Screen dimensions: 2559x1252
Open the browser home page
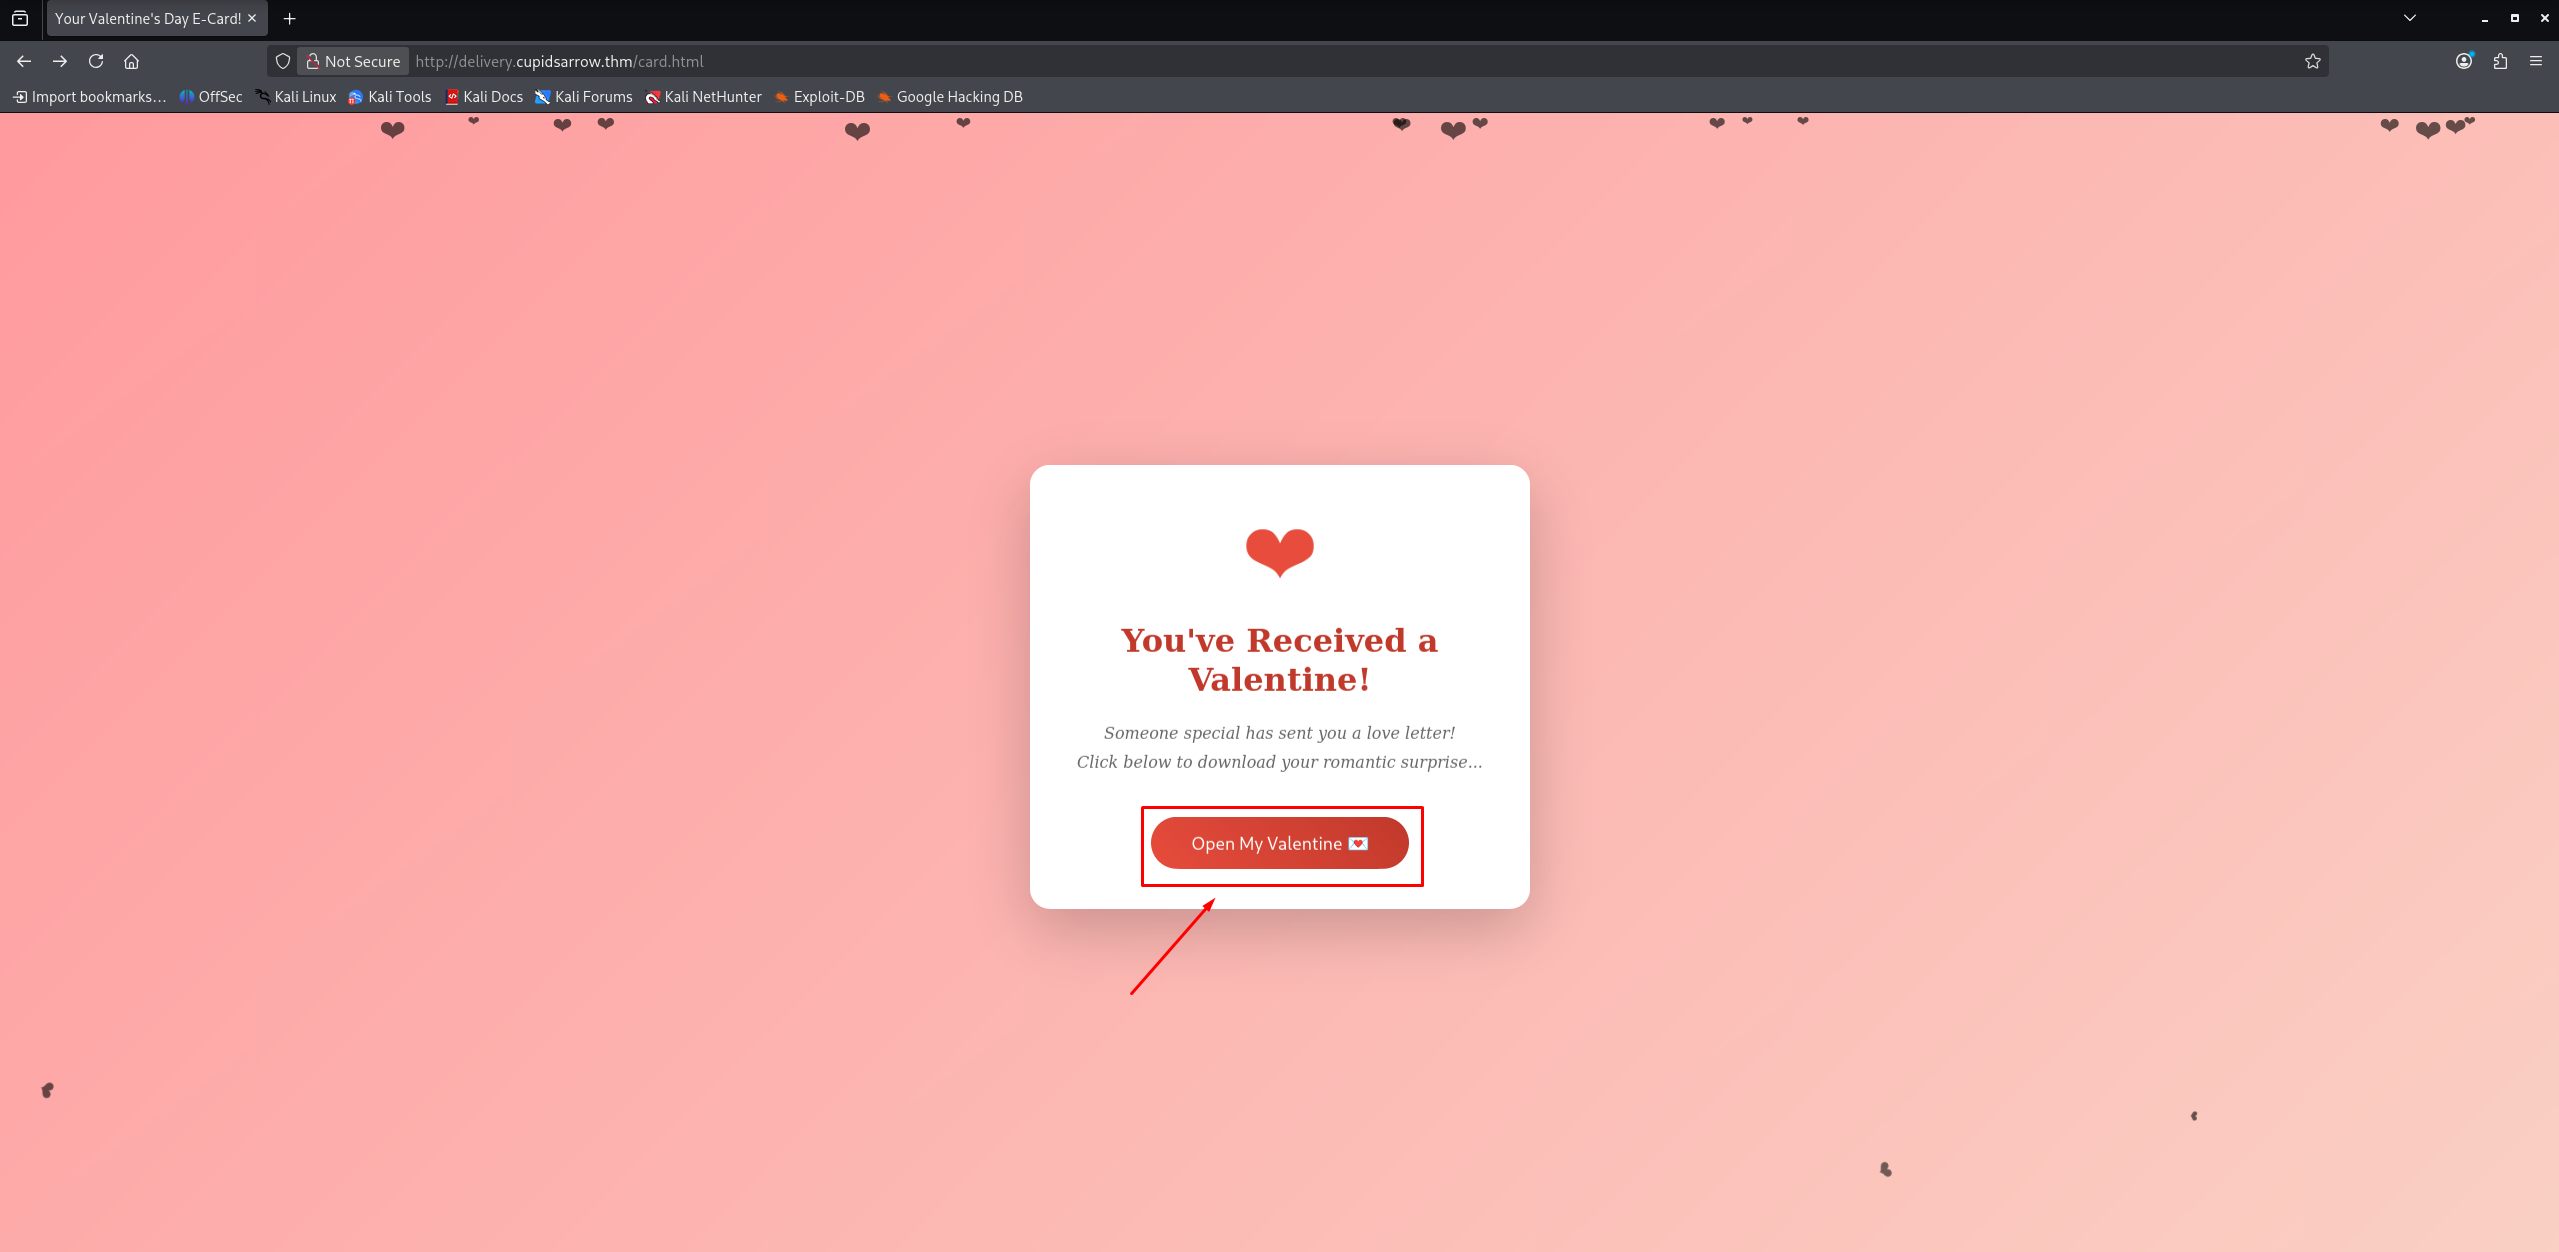(131, 61)
